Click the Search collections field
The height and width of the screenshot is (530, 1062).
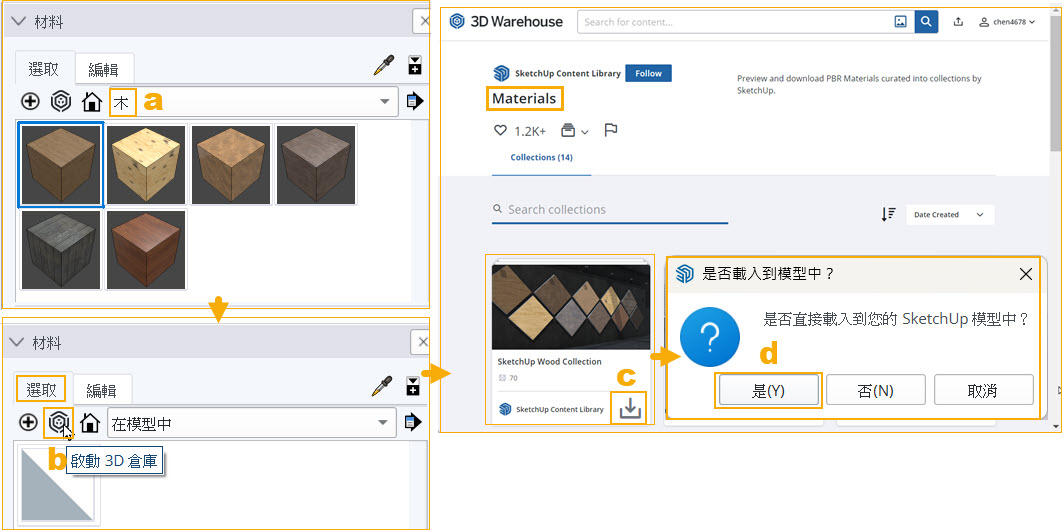pos(610,210)
